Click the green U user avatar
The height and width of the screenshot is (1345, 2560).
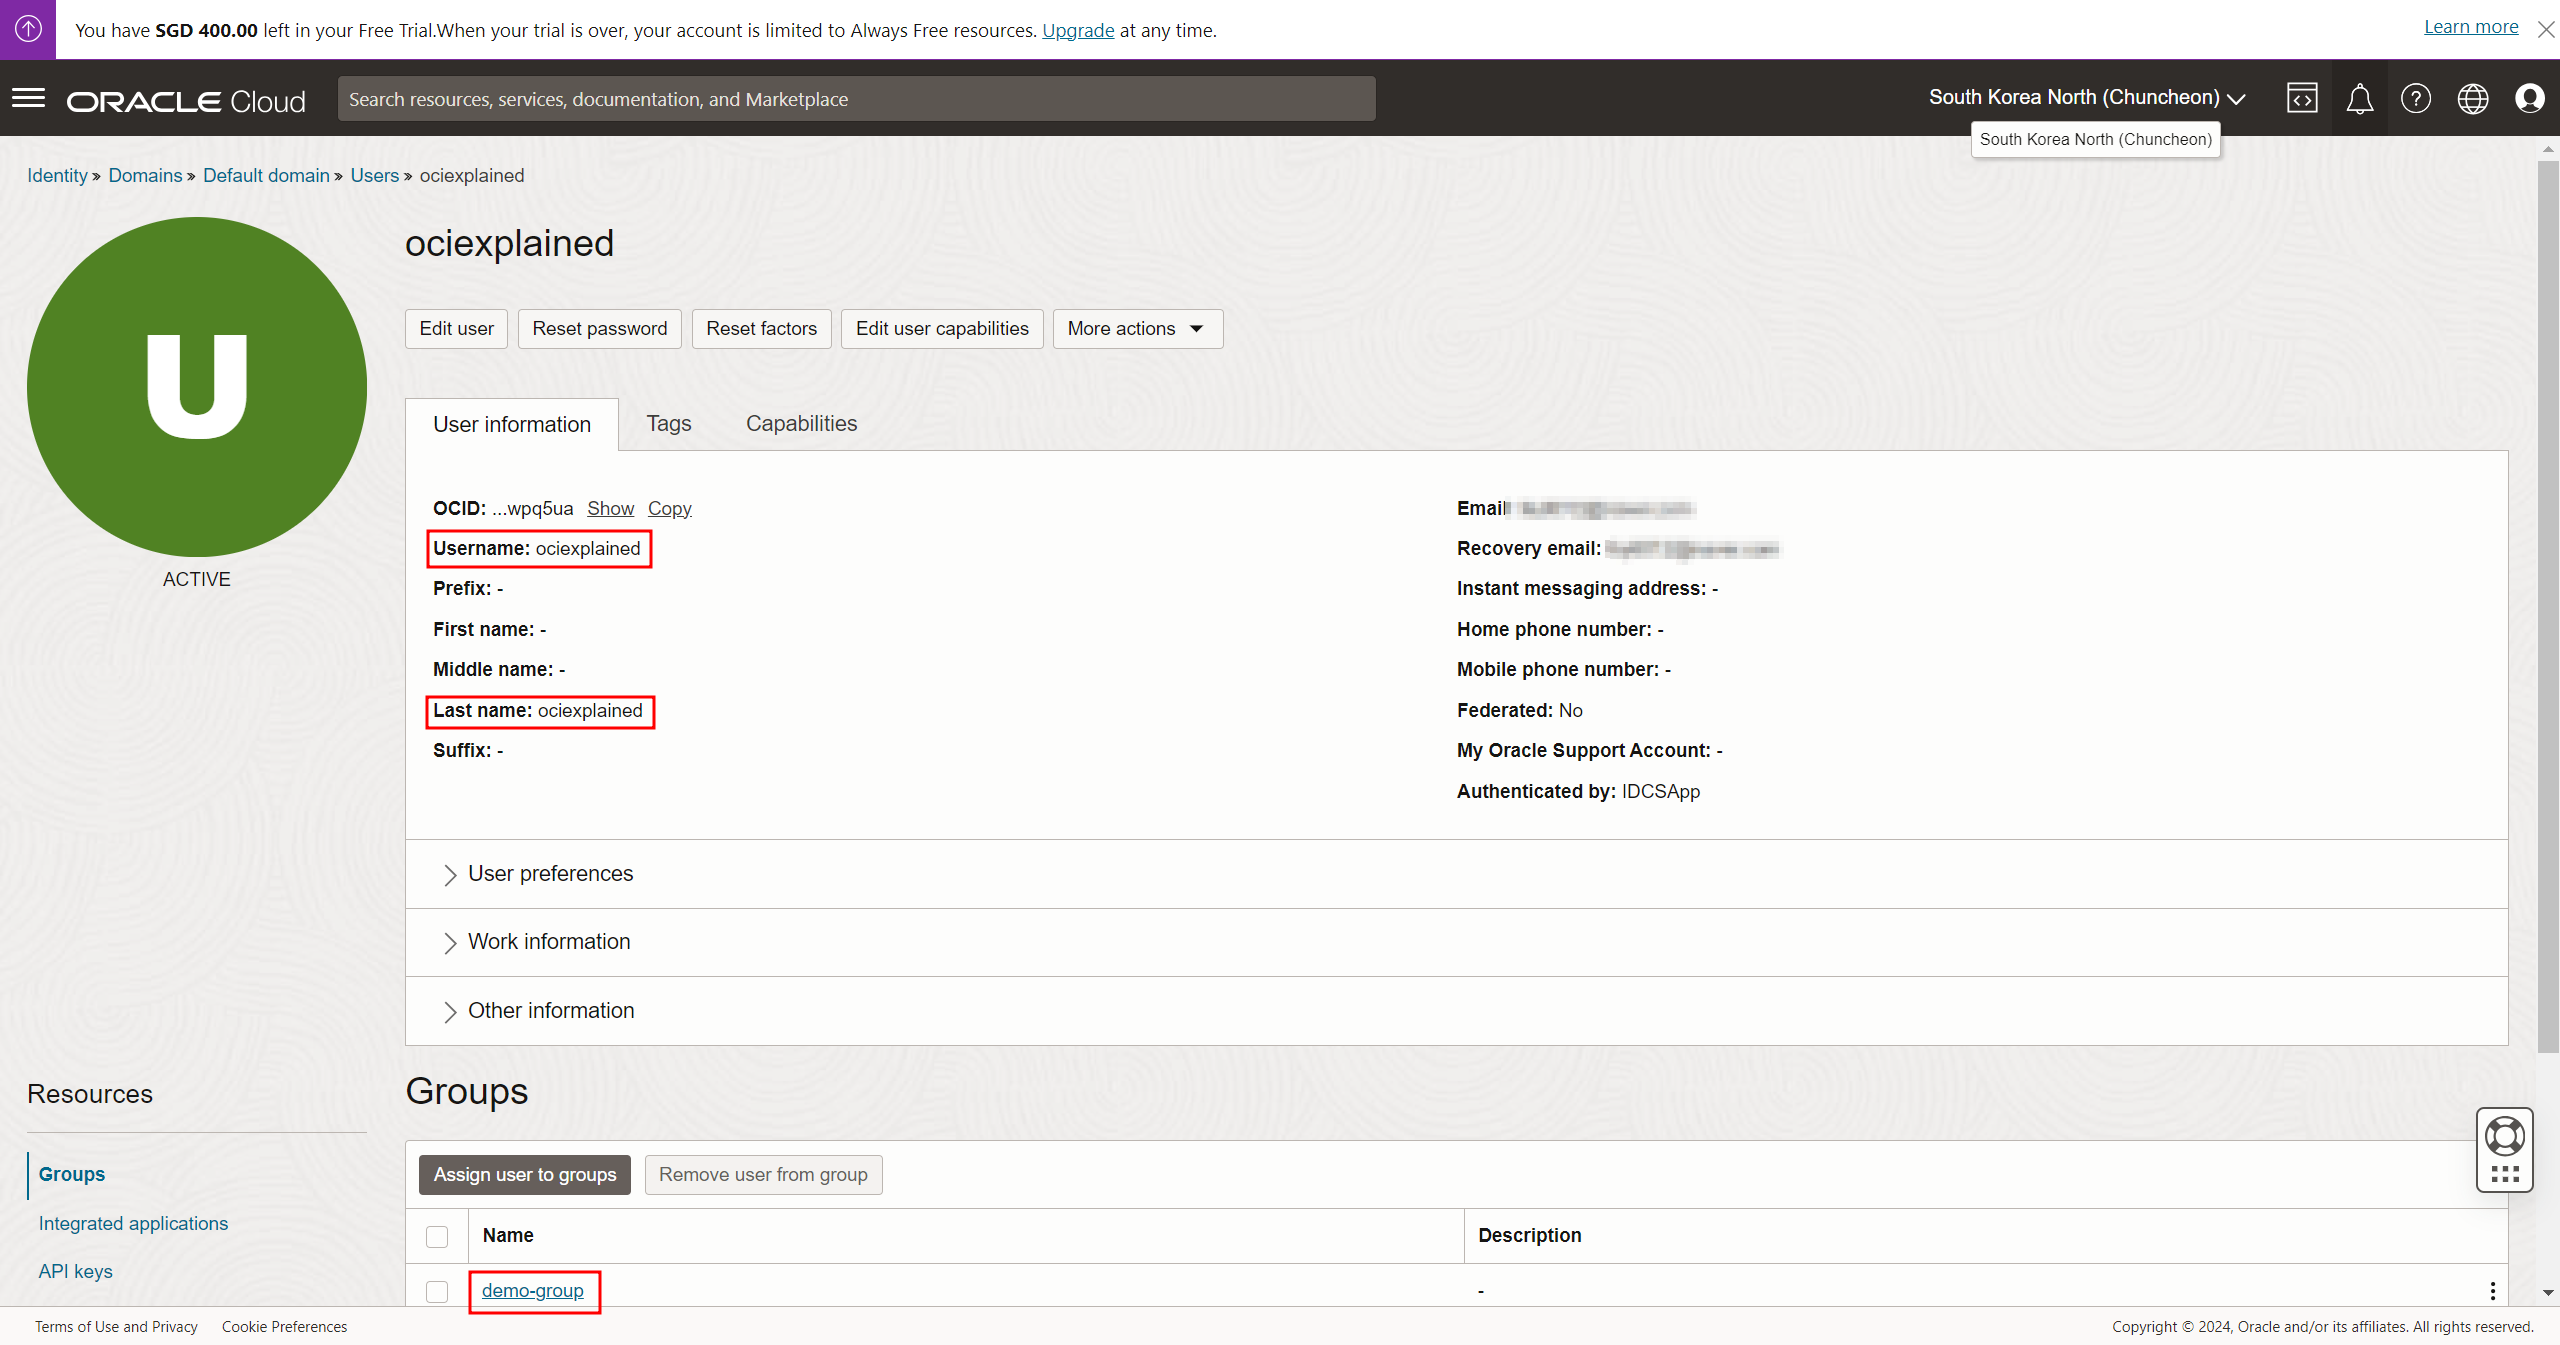click(x=197, y=387)
